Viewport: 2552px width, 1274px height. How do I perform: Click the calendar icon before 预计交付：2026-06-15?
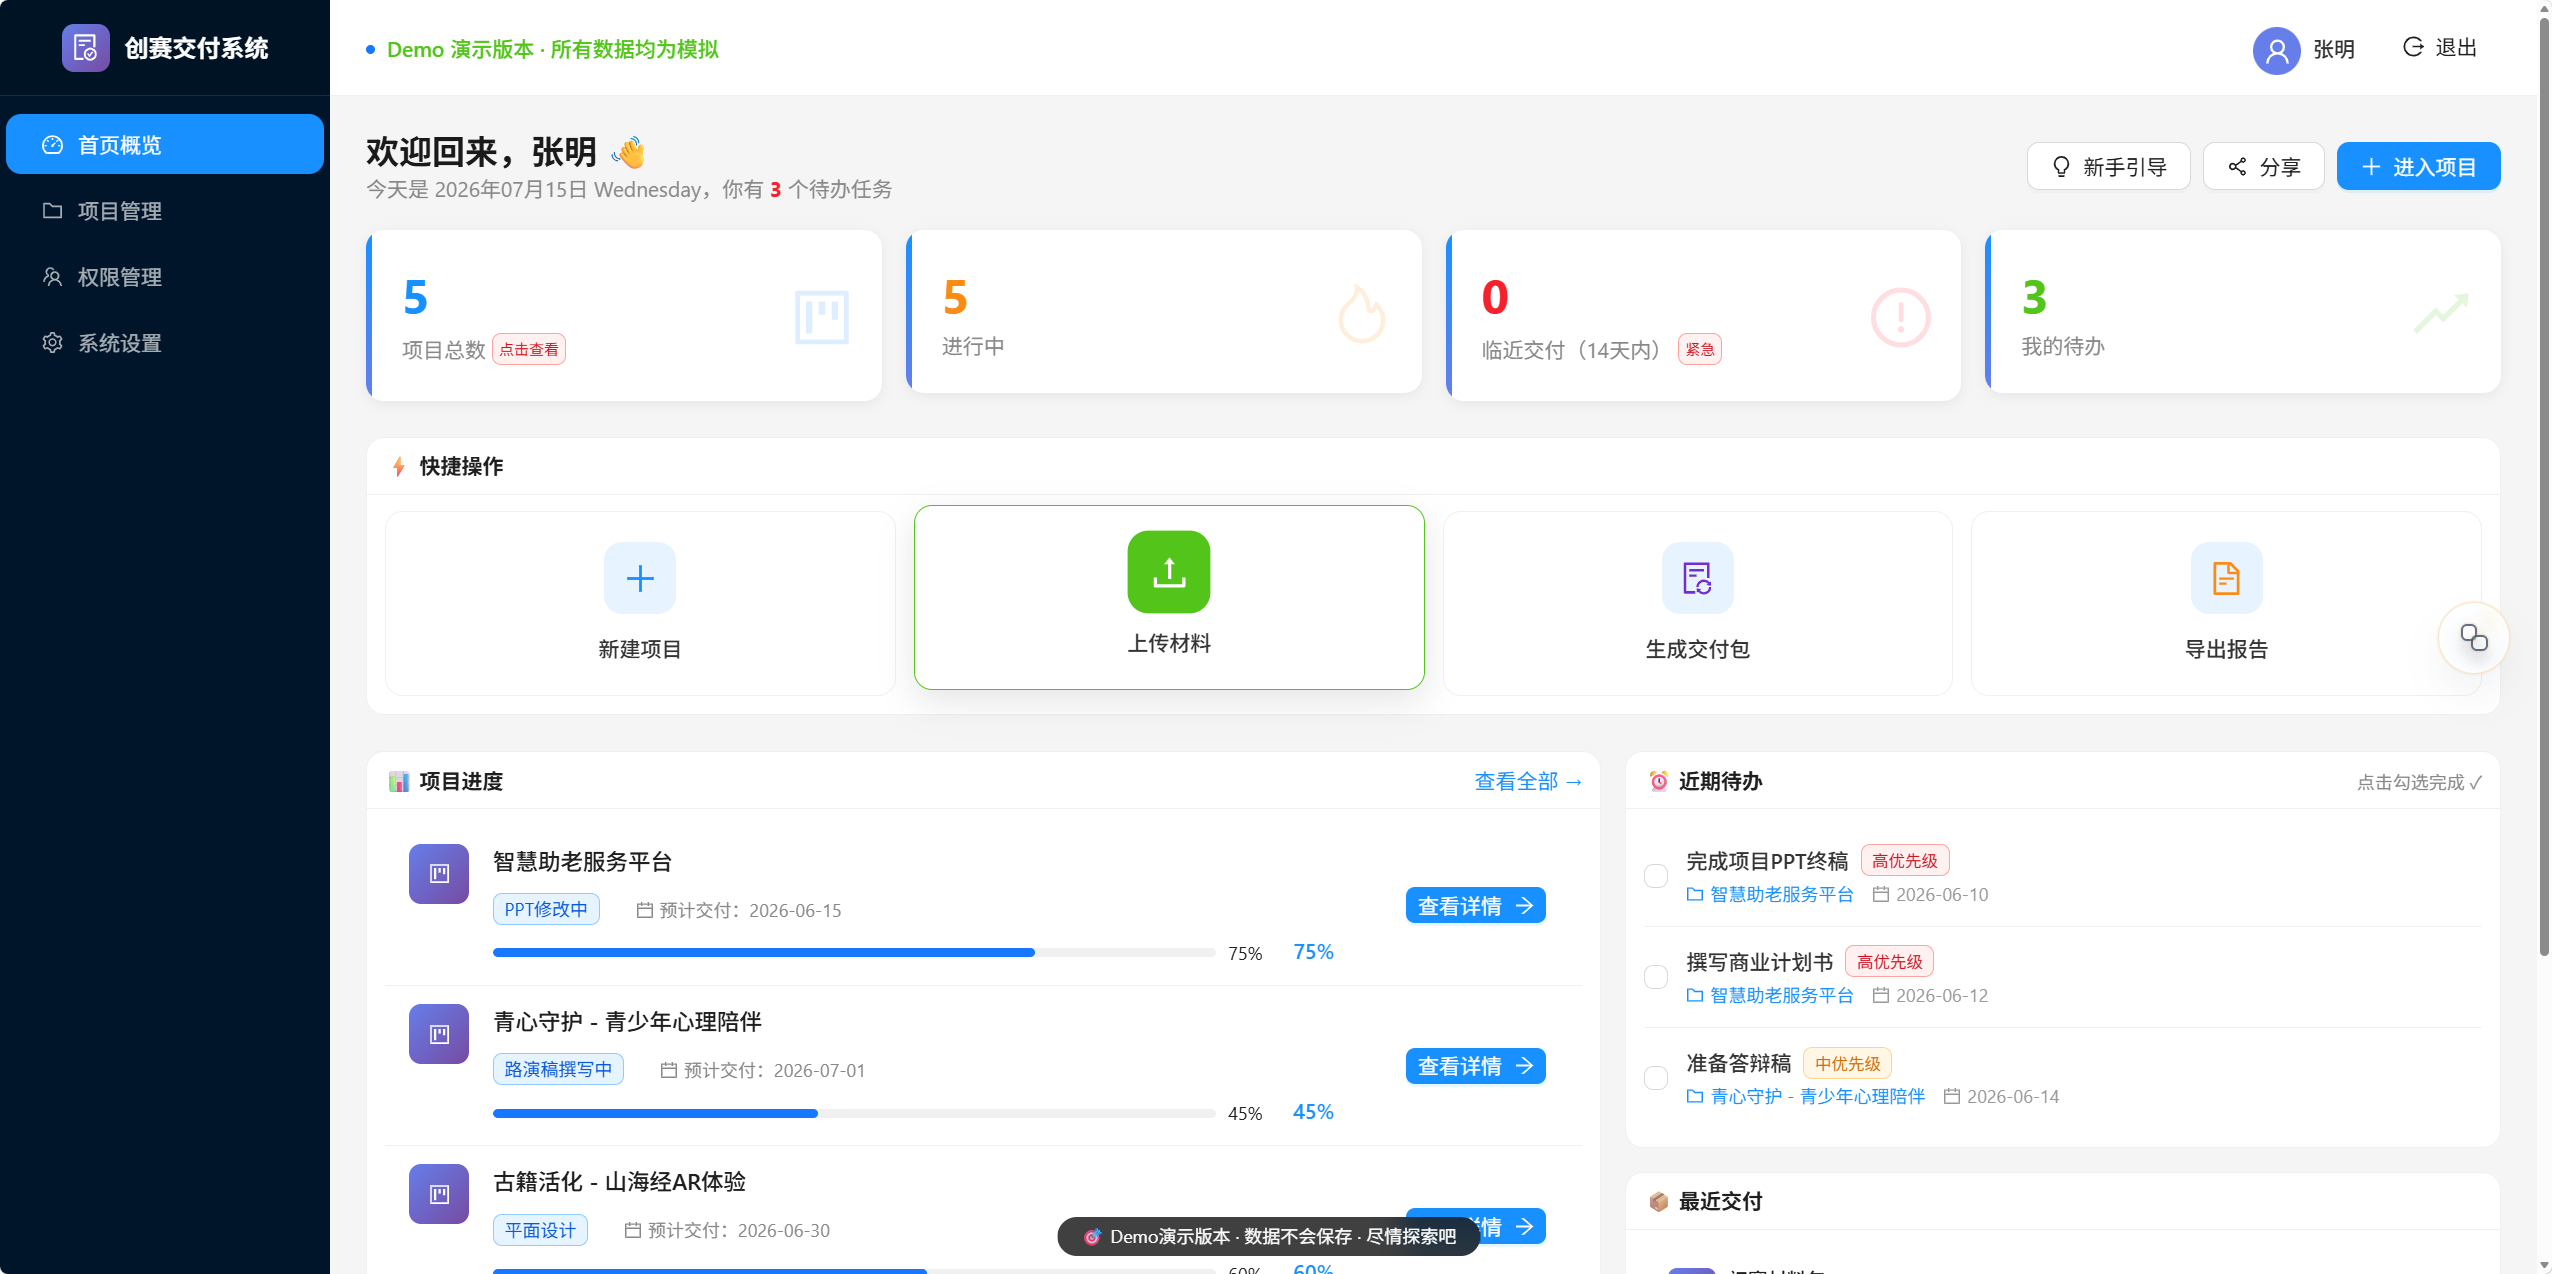coord(645,910)
